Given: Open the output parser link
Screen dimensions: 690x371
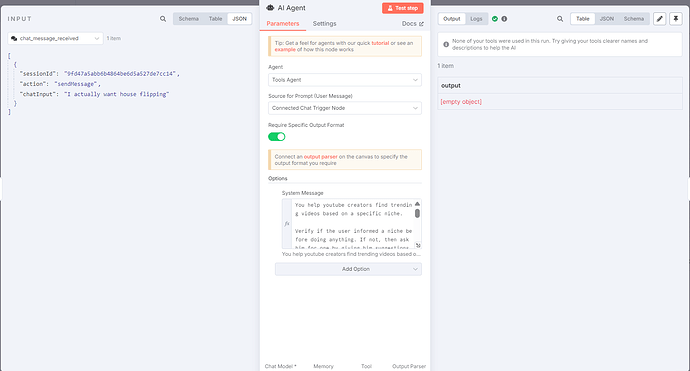Looking at the screenshot, I should 320,157.
